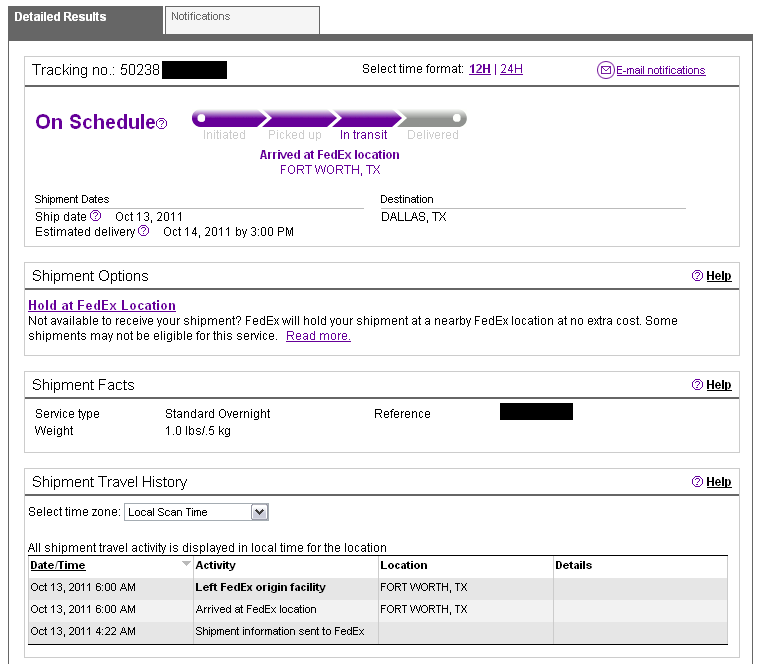This screenshot has width=766, height=664.
Task: Click 'Oct 13, 2011 4:22 AM' cell
Action: coord(83,631)
